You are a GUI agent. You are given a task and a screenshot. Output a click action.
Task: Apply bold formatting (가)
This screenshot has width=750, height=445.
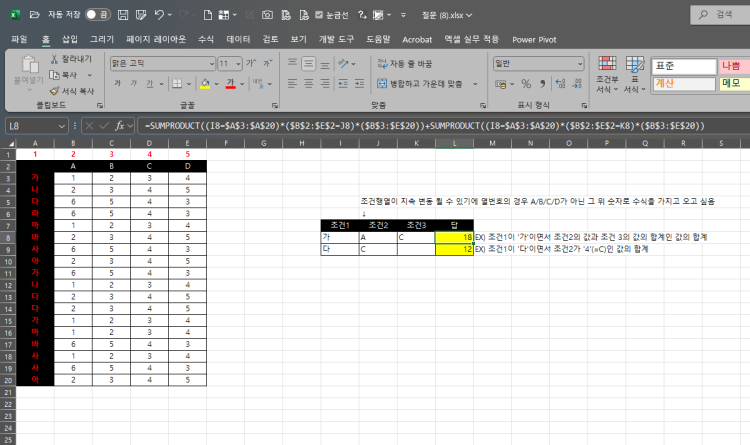click(x=118, y=84)
